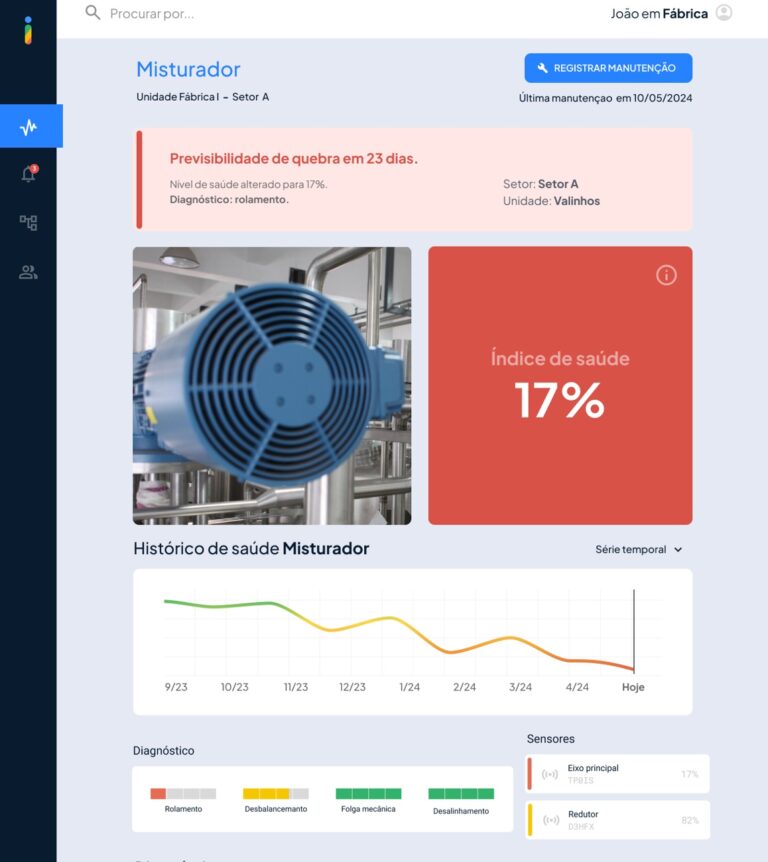Screen dimensions: 768x862
Task: Click the Redutor sensor signal icon
Action: click(x=550, y=820)
